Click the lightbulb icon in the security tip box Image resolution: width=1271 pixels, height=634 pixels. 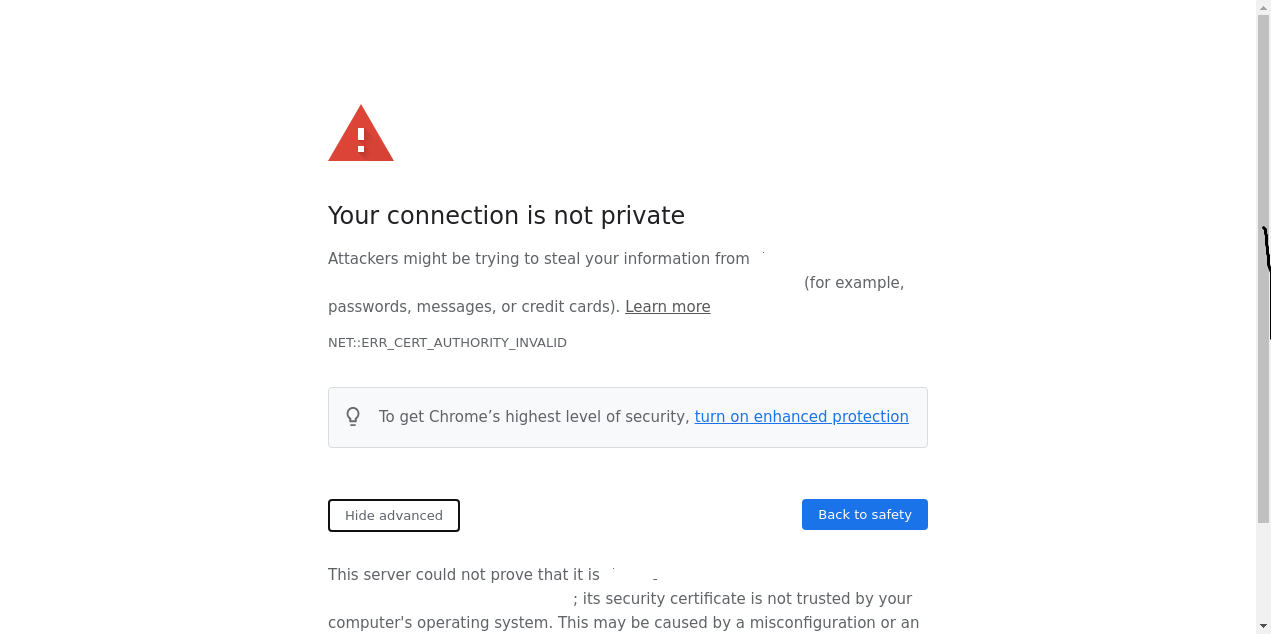[x=353, y=416]
